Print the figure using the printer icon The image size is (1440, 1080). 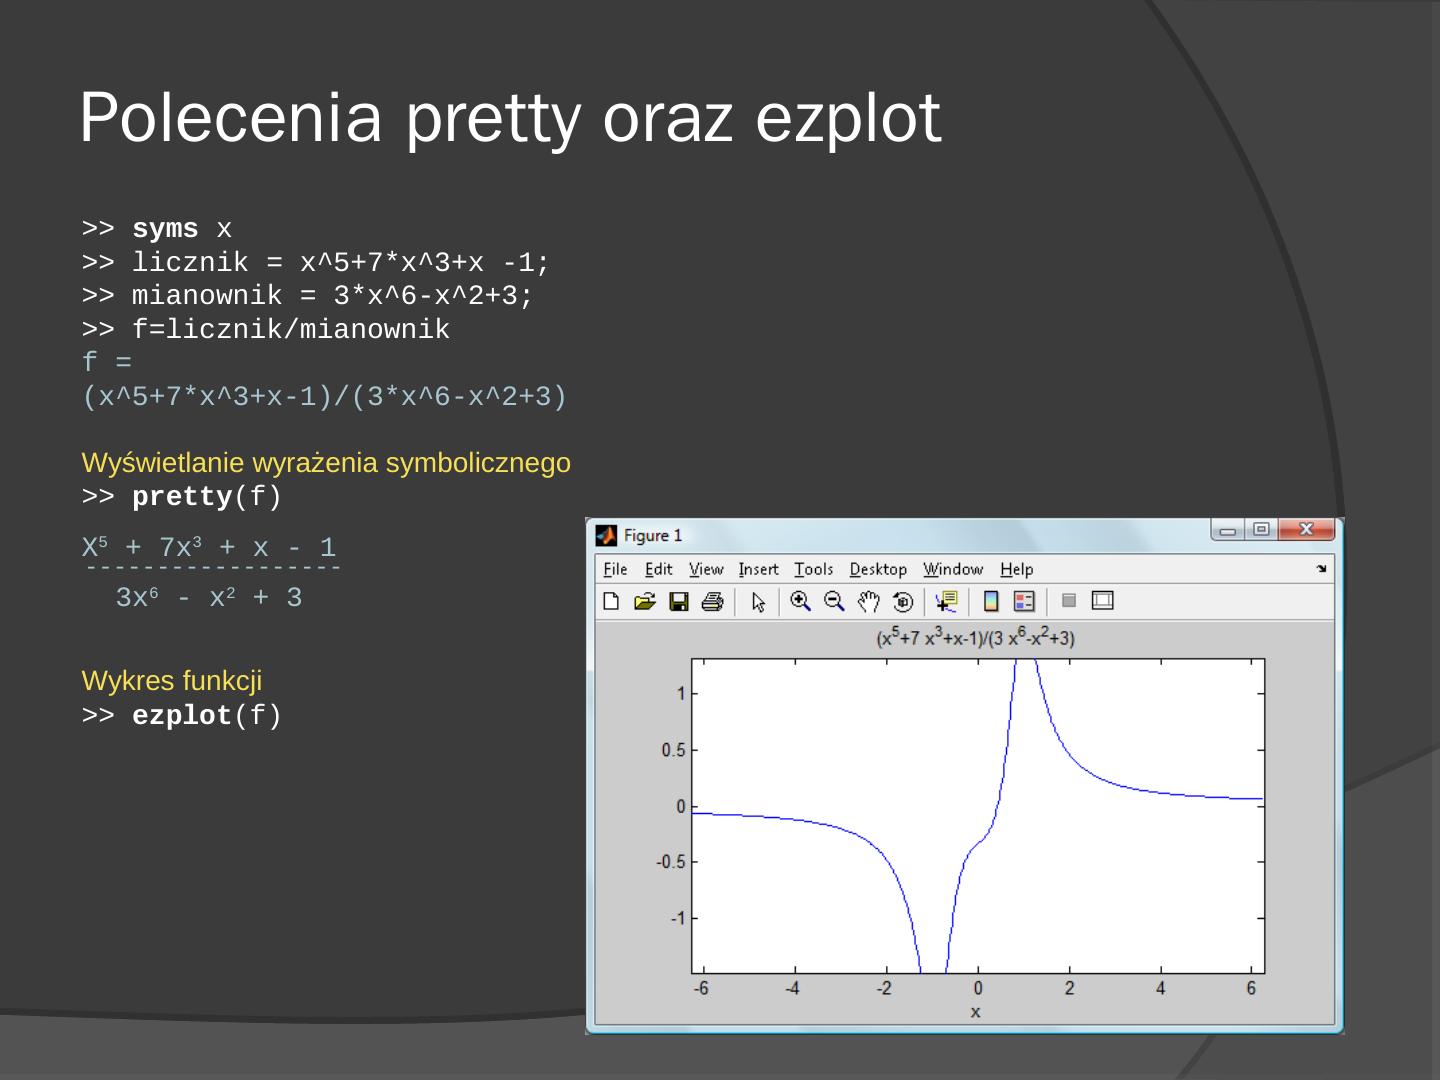pos(712,601)
